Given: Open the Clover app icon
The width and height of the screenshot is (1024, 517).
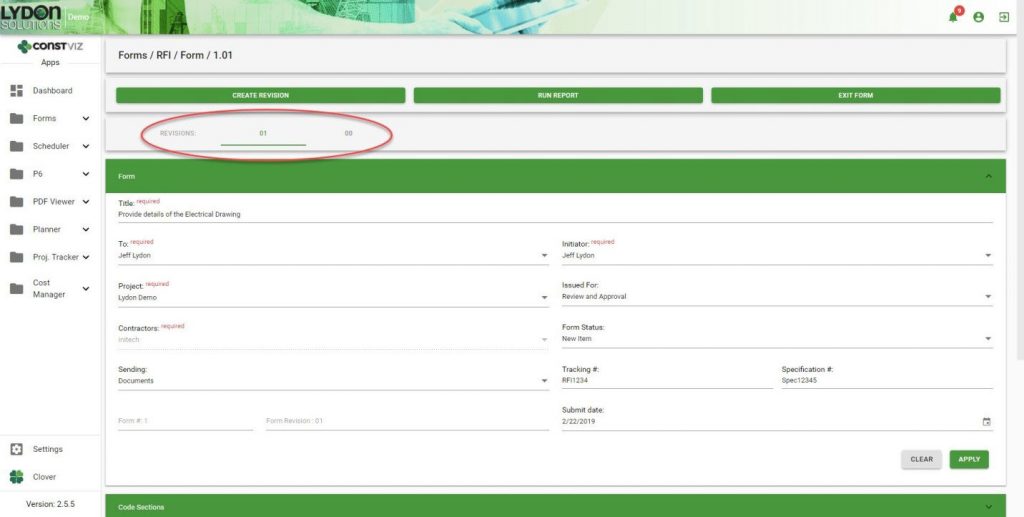Looking at the screenshot, I should click(16, 477).
